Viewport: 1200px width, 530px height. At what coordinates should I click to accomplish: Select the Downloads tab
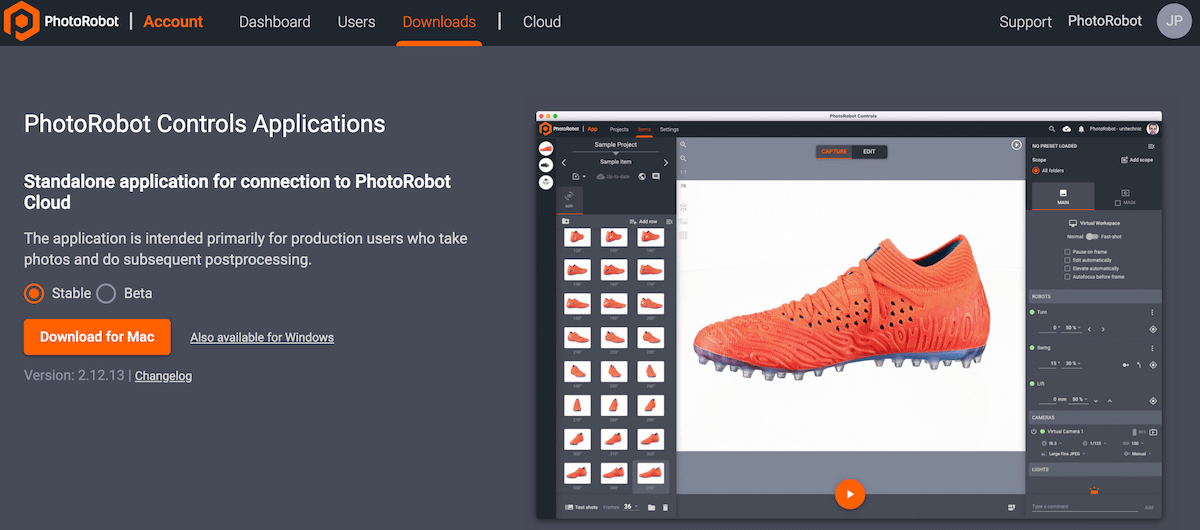click(439, 21)
